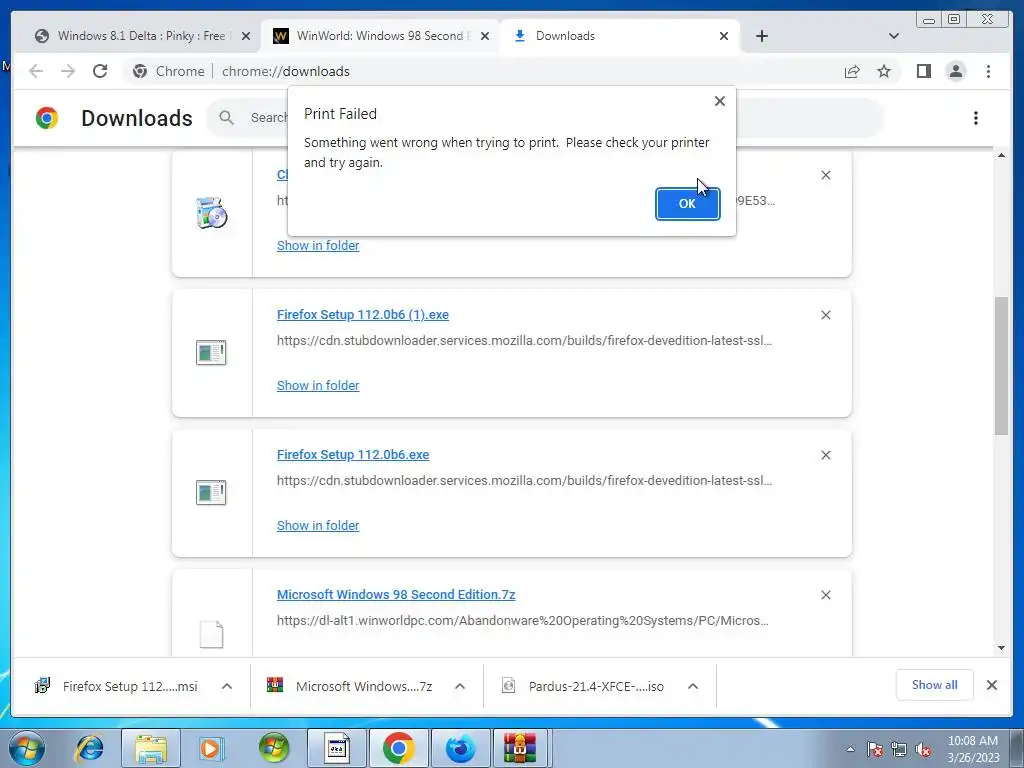Open the side panel icon in toolbar
Viewport: 1024px width, 768px height.
point(923,71)
